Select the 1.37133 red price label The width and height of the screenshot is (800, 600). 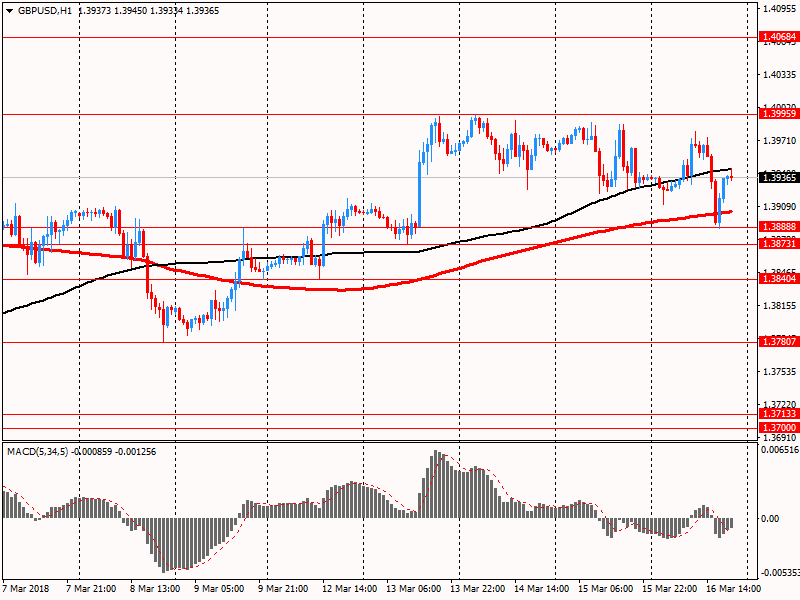[778, 413]
